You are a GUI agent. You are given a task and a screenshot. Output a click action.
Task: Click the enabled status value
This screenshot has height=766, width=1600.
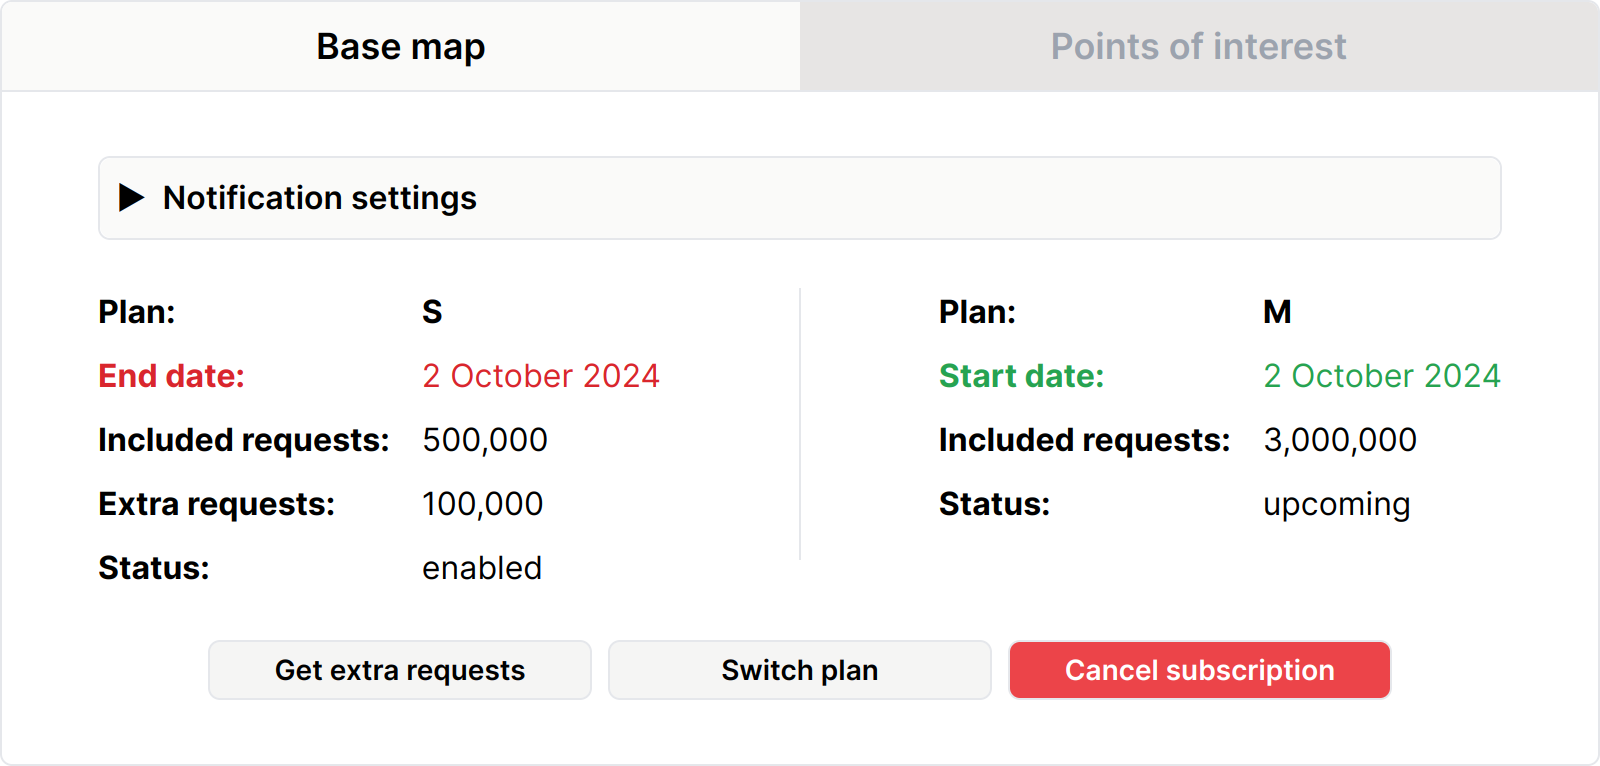481,568
